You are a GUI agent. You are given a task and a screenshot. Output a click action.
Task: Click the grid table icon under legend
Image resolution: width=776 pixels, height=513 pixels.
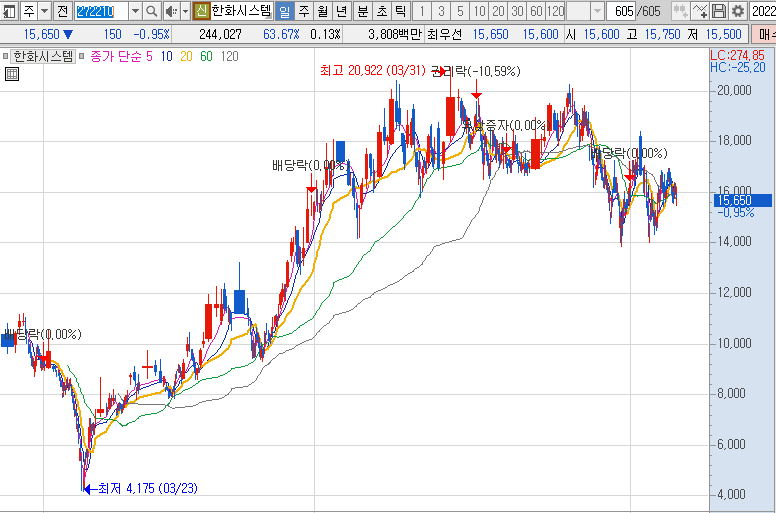[11, 74]
